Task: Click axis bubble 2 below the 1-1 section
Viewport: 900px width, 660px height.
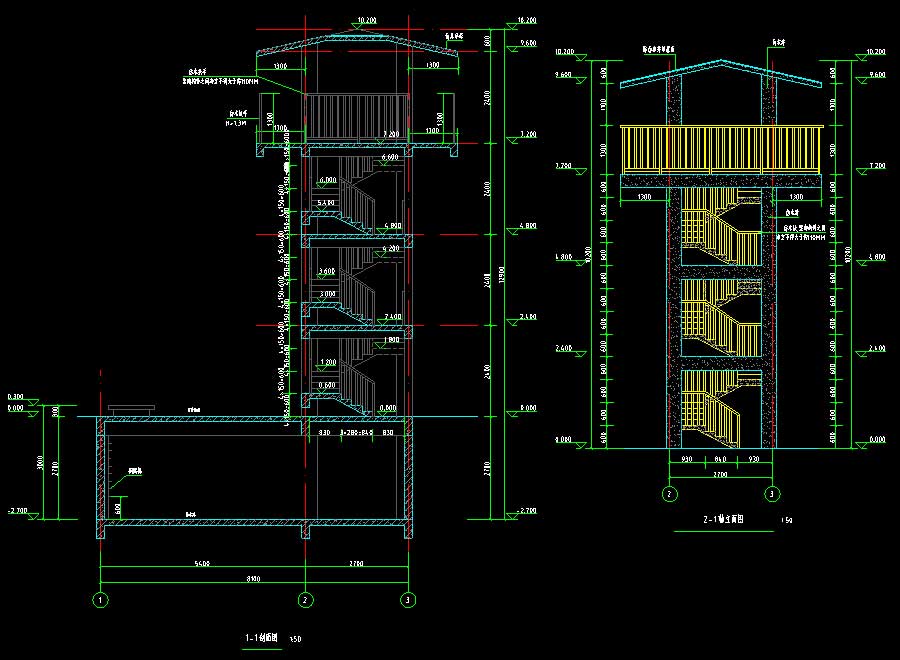Action: 305,600
